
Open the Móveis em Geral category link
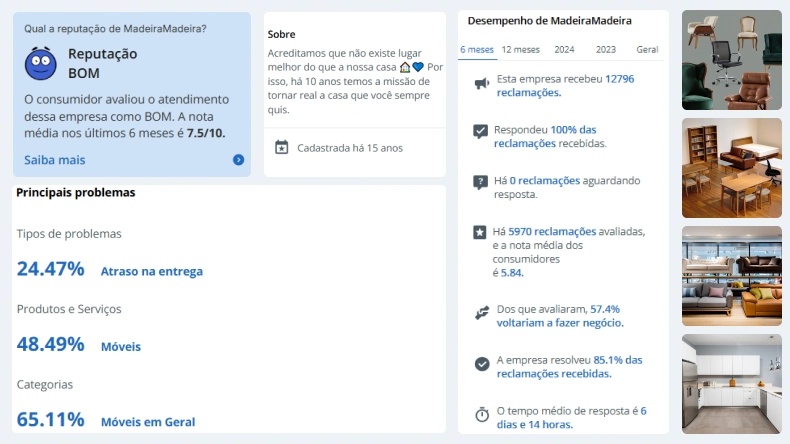tap(148, 422)
